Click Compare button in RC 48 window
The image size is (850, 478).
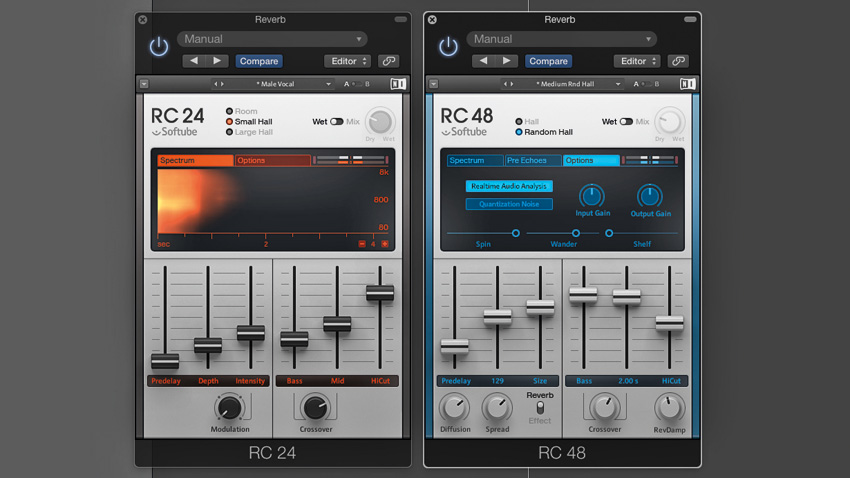tap(549, 61)
